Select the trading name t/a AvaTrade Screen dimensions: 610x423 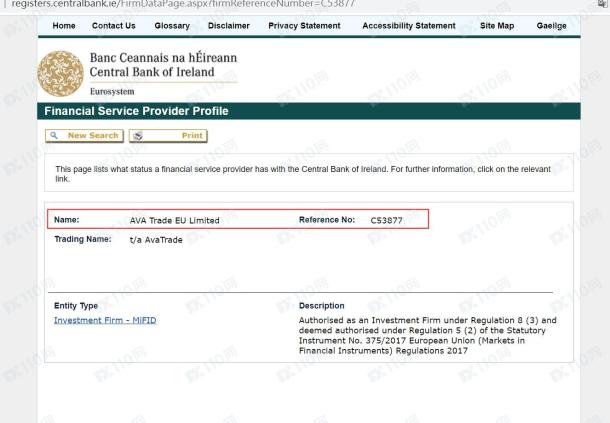click(156, 240)
